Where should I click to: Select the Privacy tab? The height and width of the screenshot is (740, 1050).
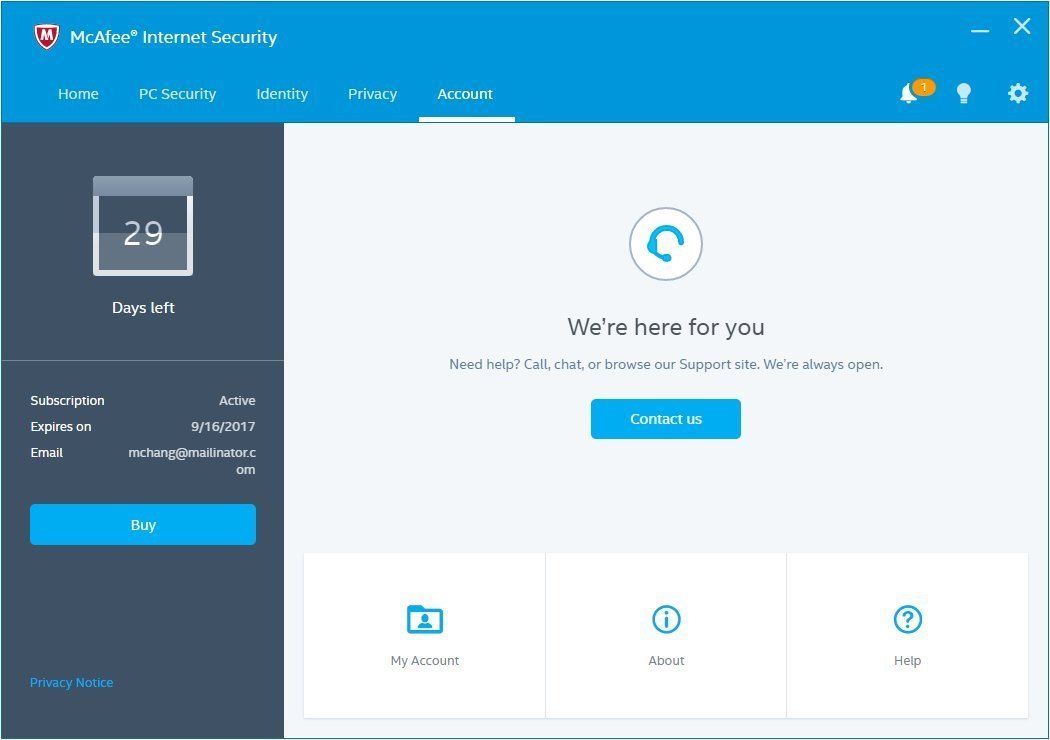(372, 94)
